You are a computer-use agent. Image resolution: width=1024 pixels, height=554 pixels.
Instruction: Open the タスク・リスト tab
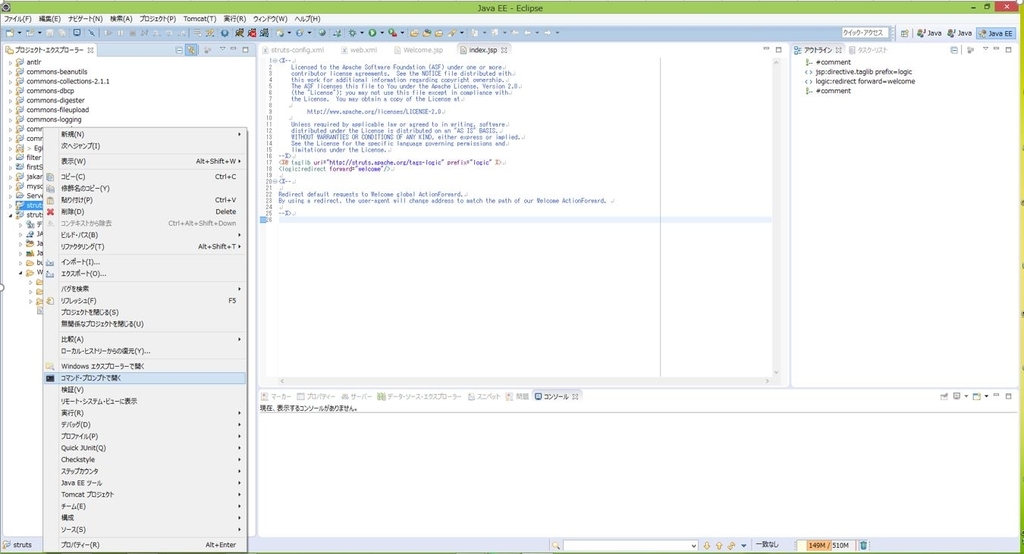pyautogui.click(x=868, y=50)
